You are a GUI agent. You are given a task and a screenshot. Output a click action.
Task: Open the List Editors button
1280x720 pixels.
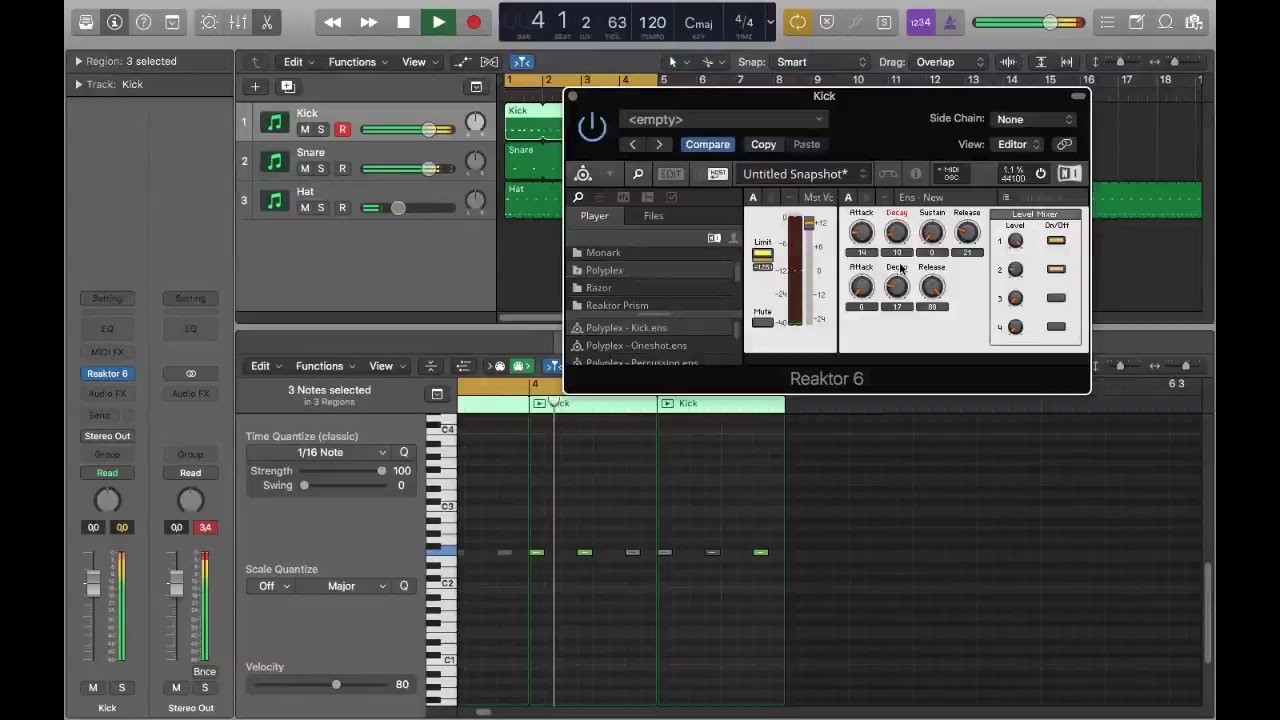[1107, 22]
